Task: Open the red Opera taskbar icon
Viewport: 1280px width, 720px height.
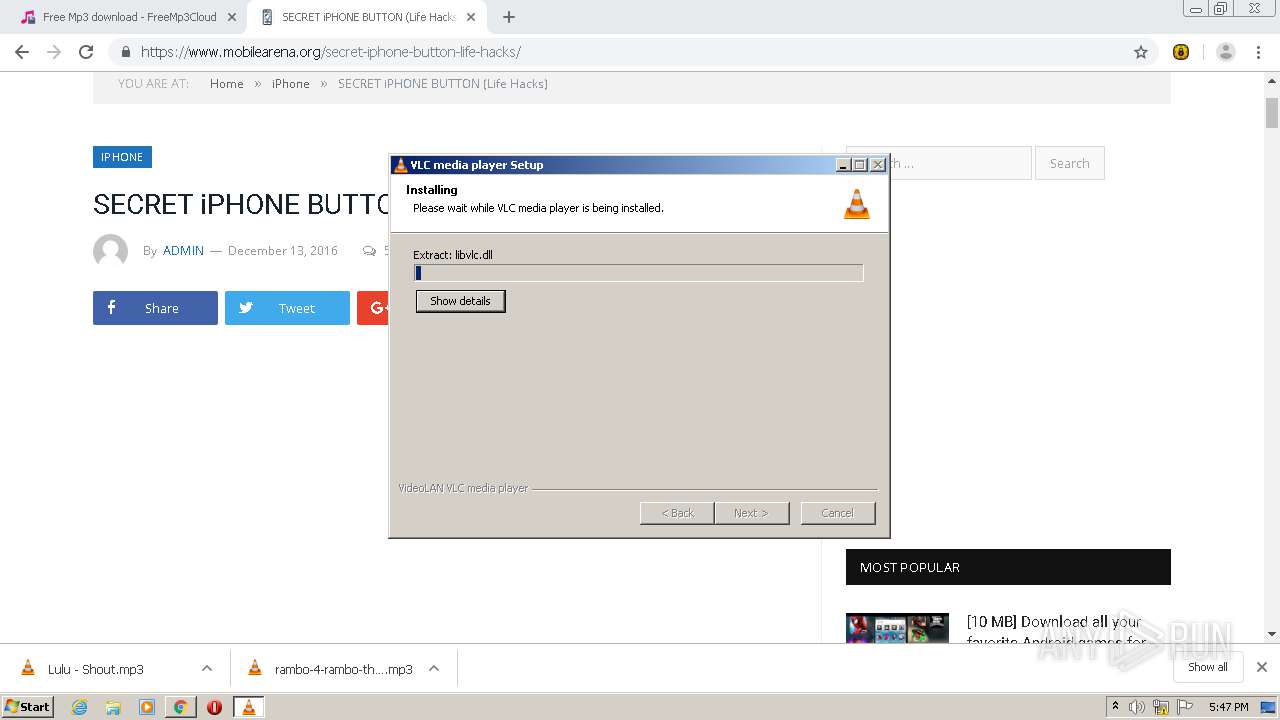Action: pyautogui.click(x=214, y=707)
